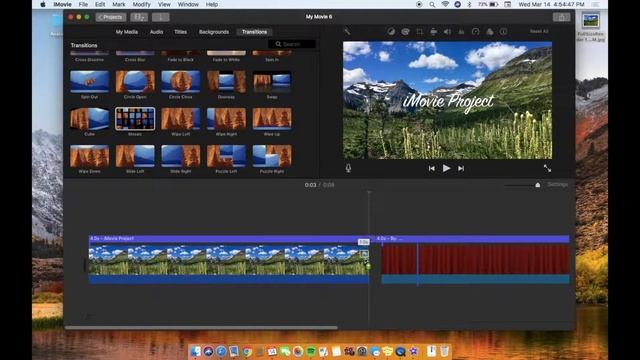
Task: Select the Circle Open transition
Action: click(135, 82)
